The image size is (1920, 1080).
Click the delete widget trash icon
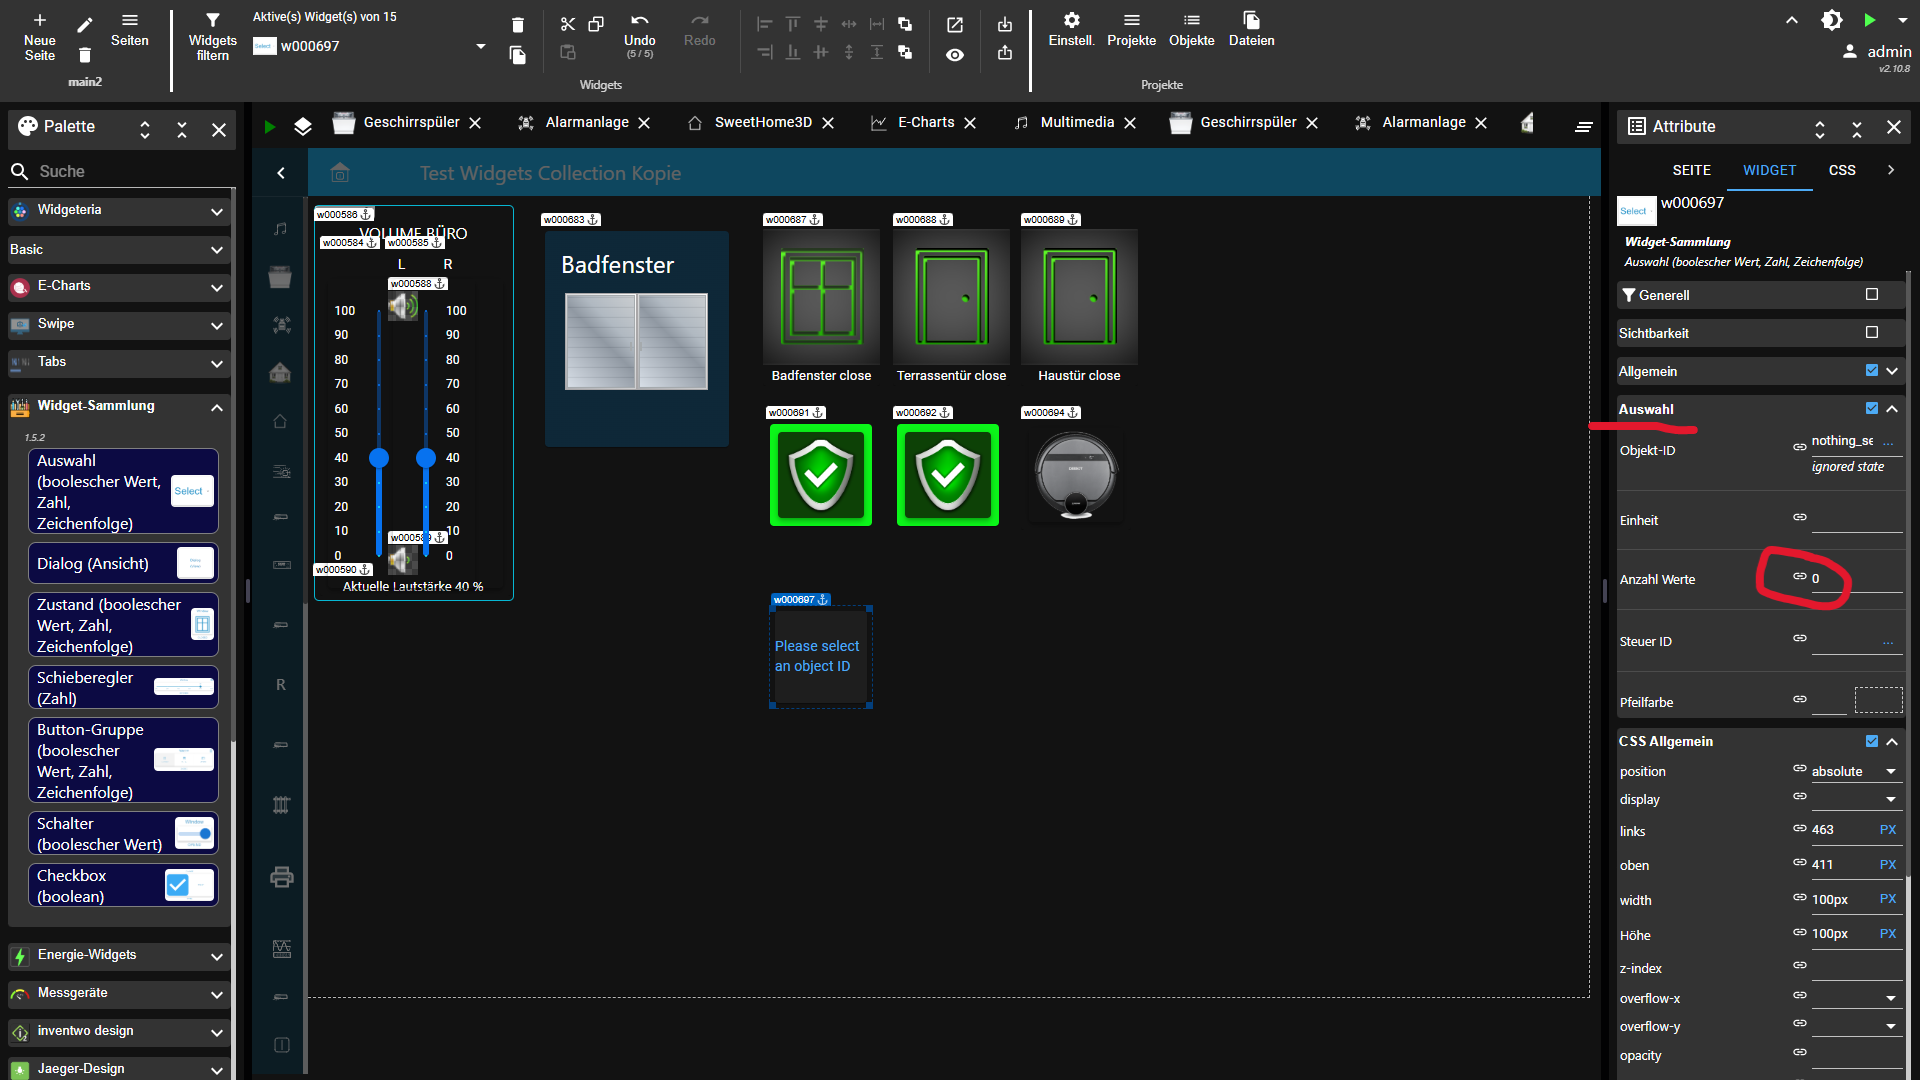click(517, 25)
